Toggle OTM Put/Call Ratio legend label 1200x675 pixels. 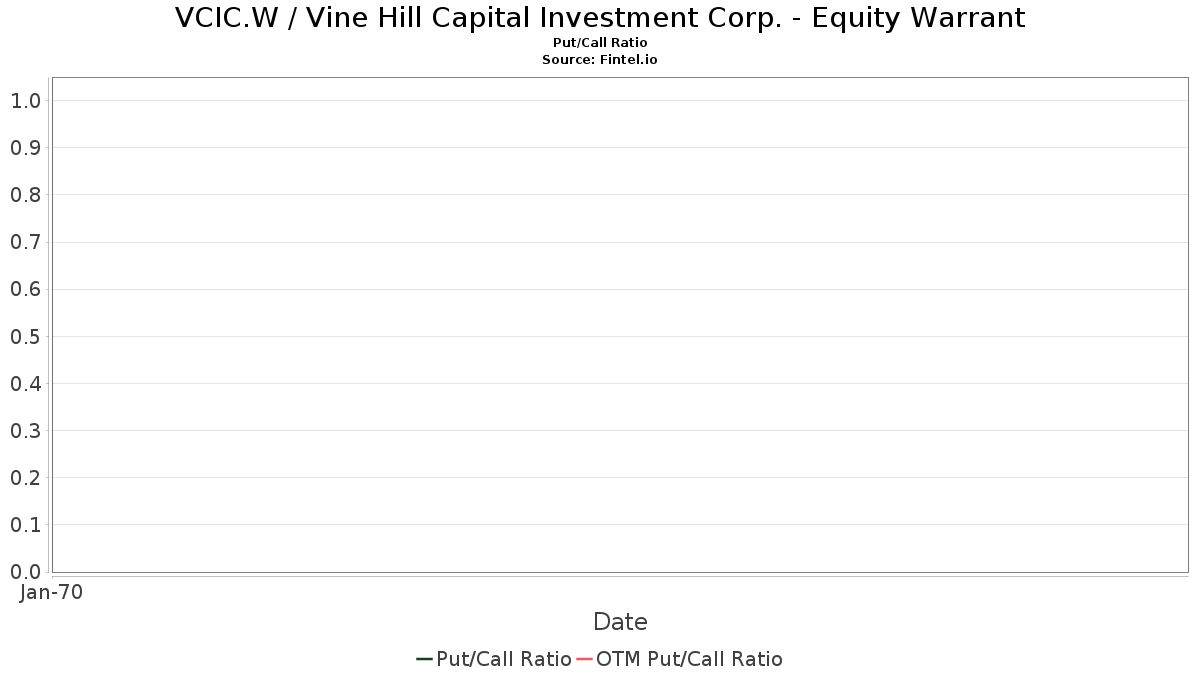pos(689,659)
